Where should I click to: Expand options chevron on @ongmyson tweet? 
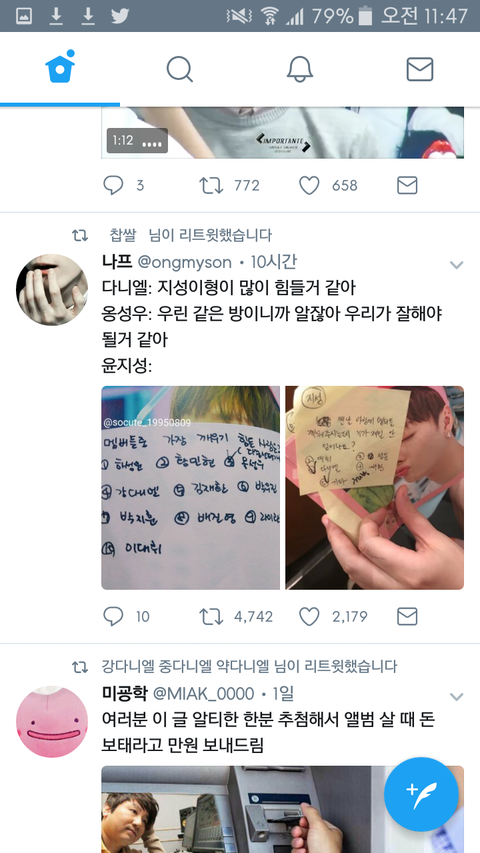click(456, 265)
